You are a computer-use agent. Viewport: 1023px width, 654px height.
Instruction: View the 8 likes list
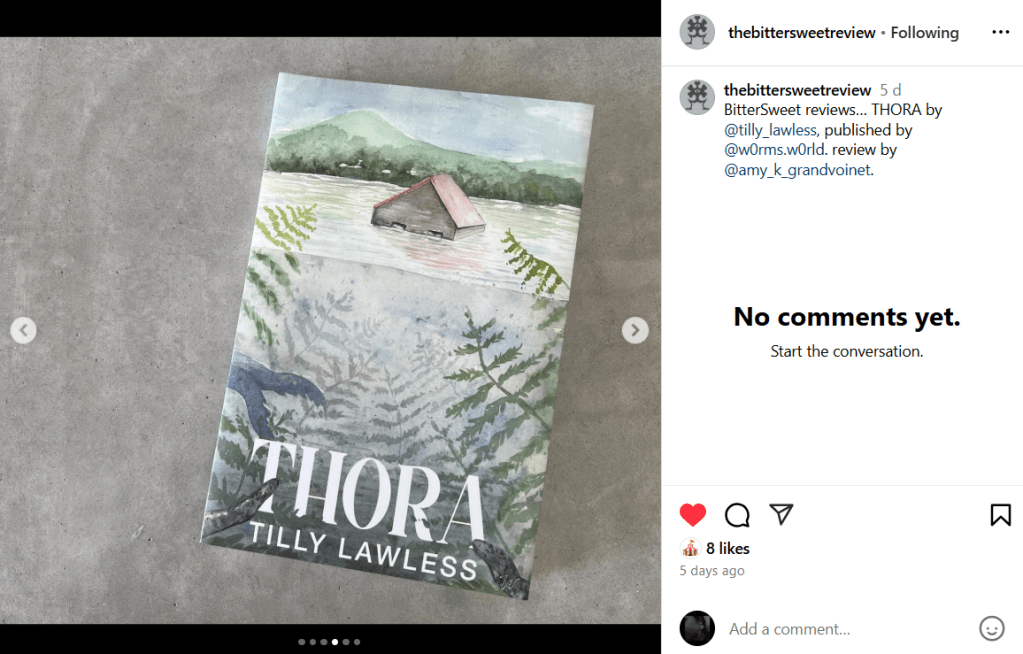[727, 548]
